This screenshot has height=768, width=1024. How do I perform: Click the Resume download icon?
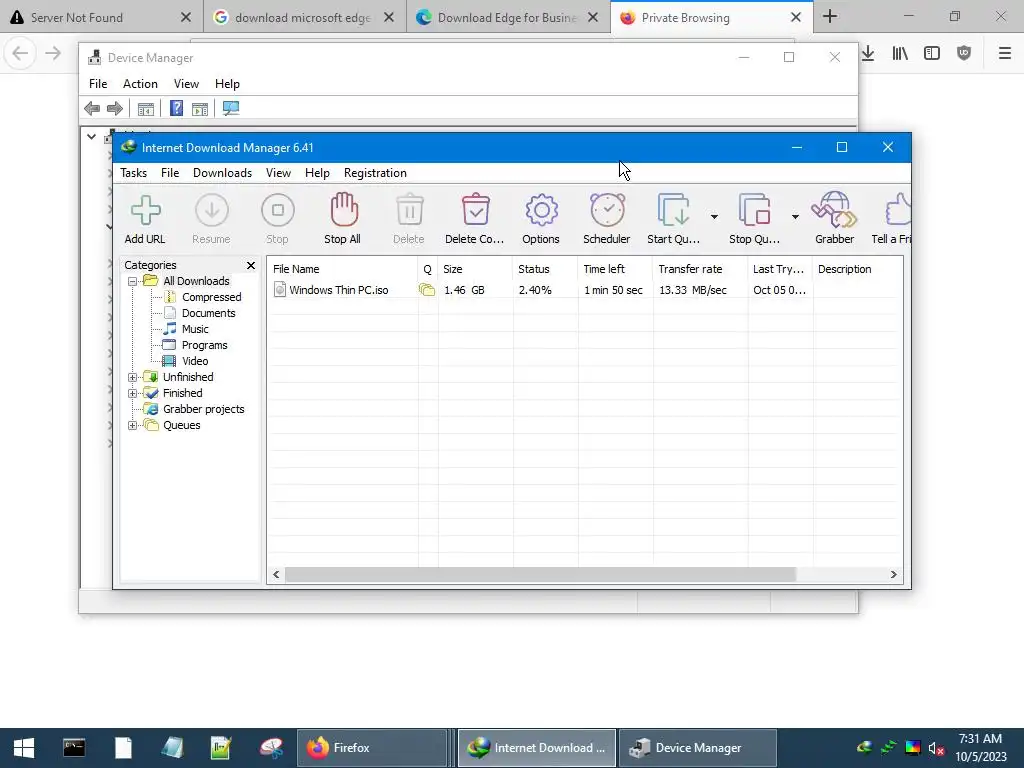(x=212, y=210)
